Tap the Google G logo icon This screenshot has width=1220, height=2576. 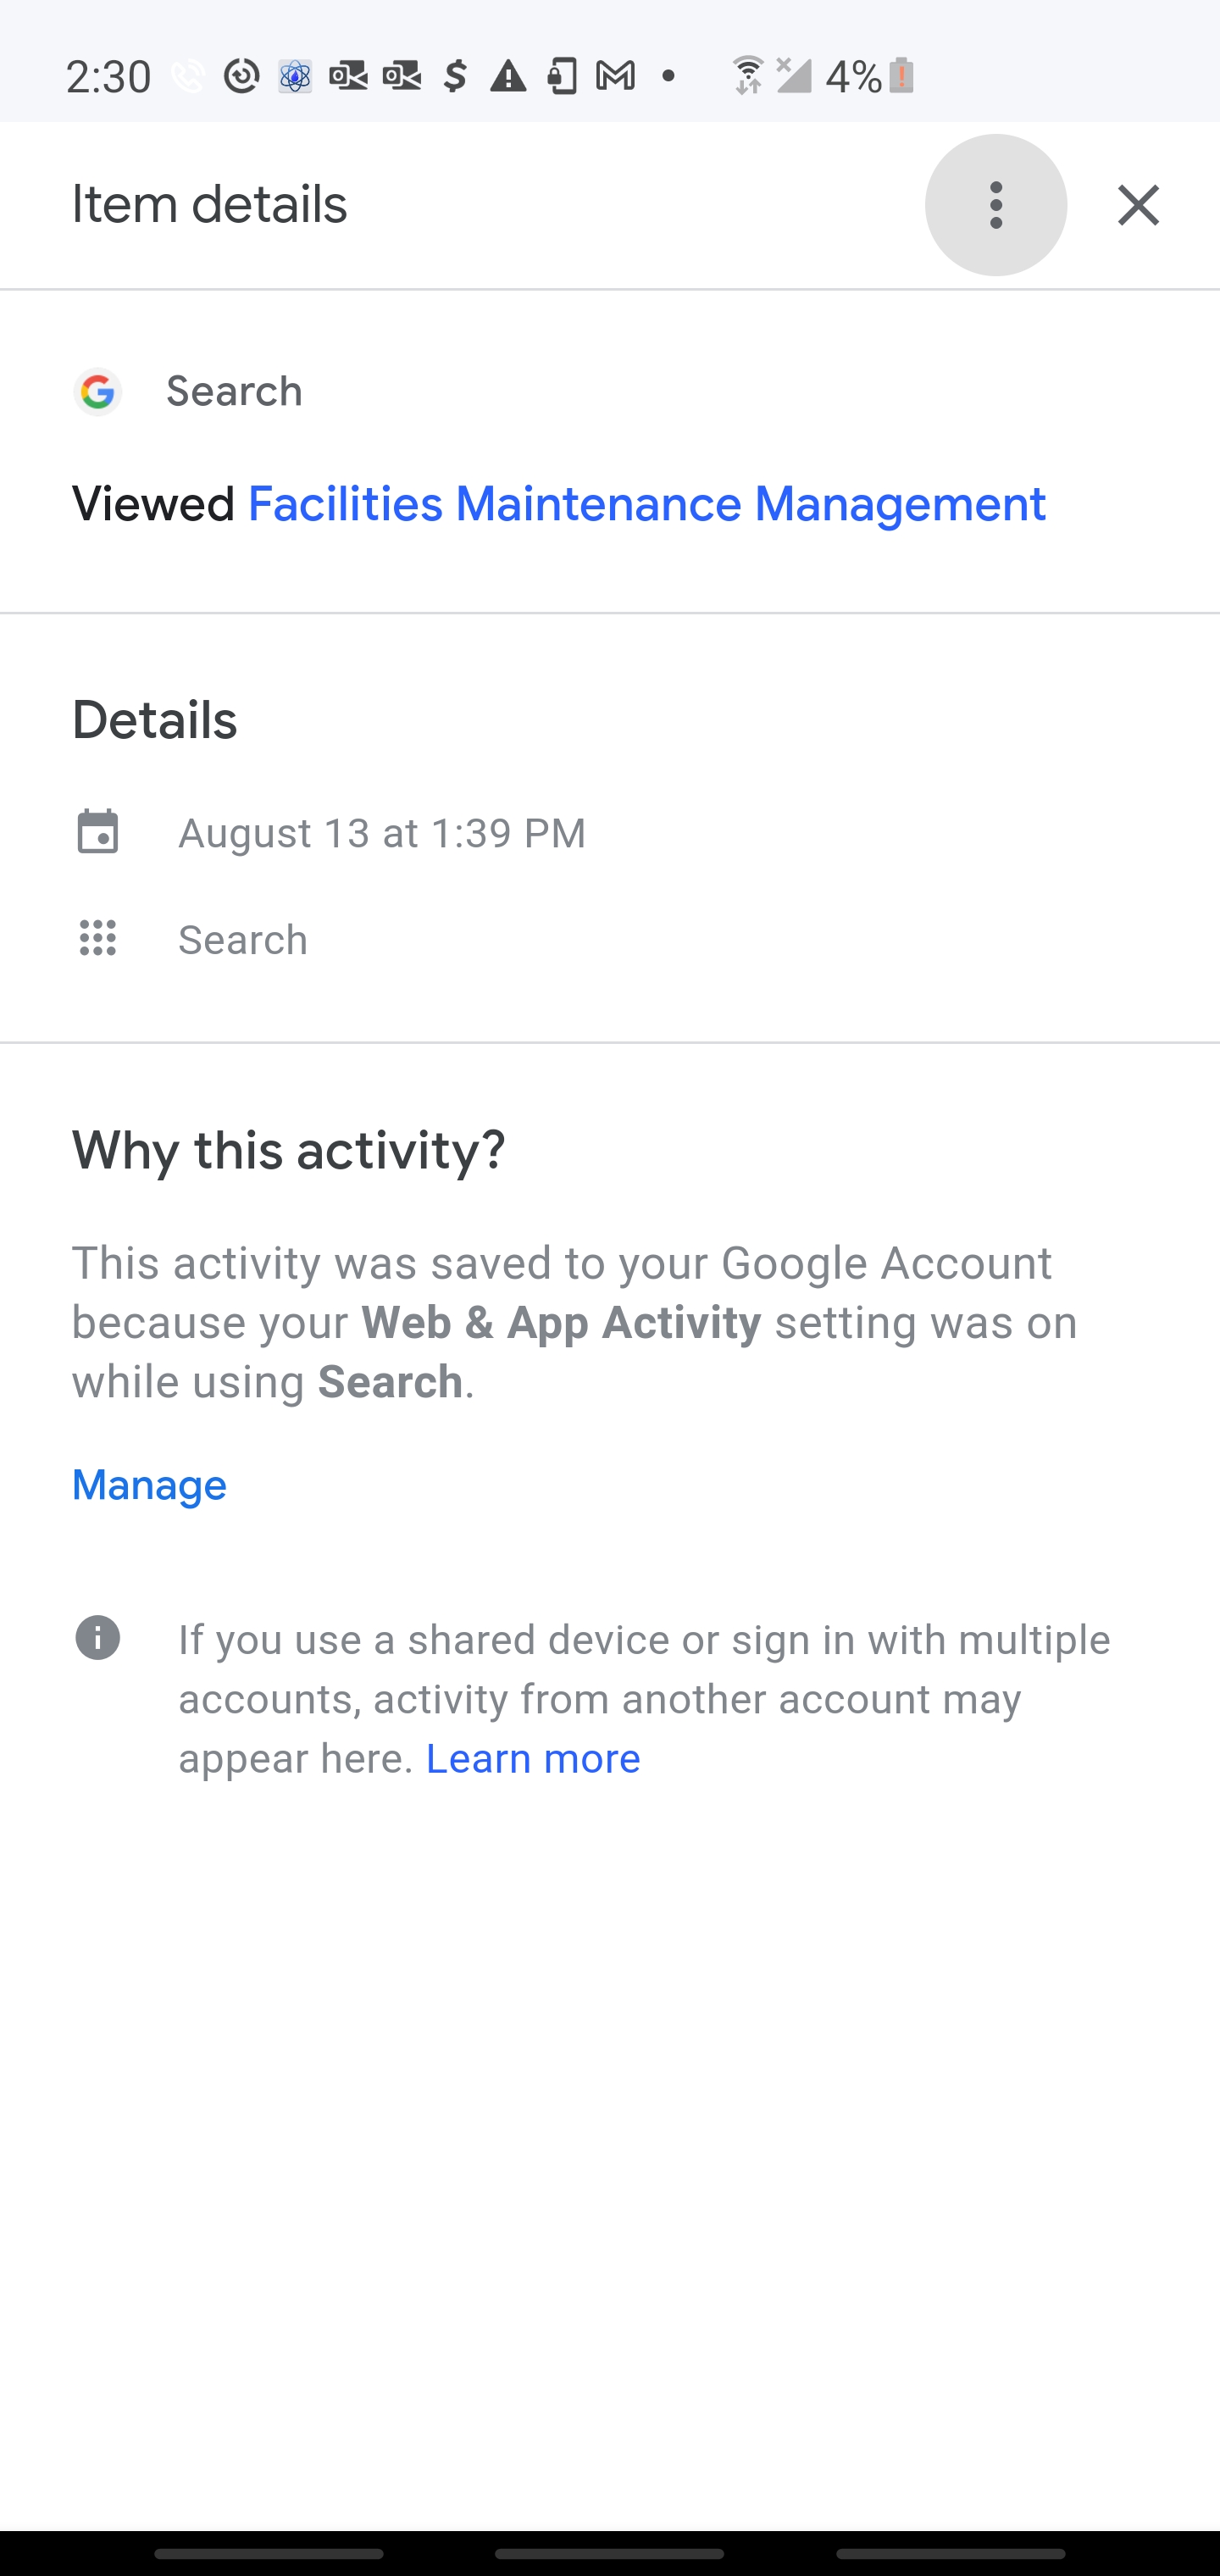click(98, 392)
